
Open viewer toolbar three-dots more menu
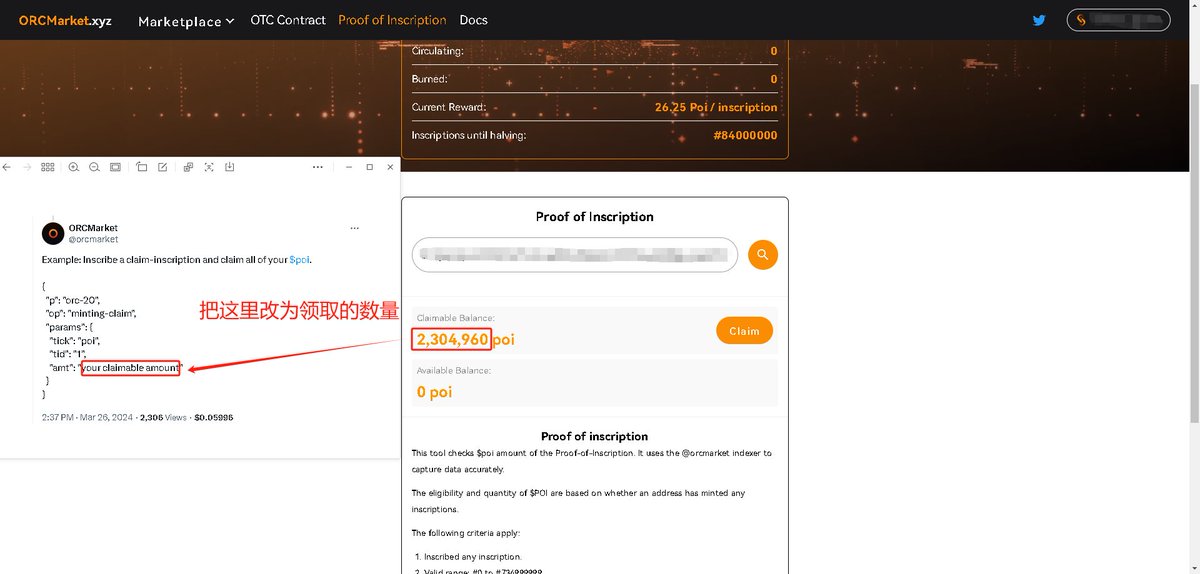click(x=318, y=167)
